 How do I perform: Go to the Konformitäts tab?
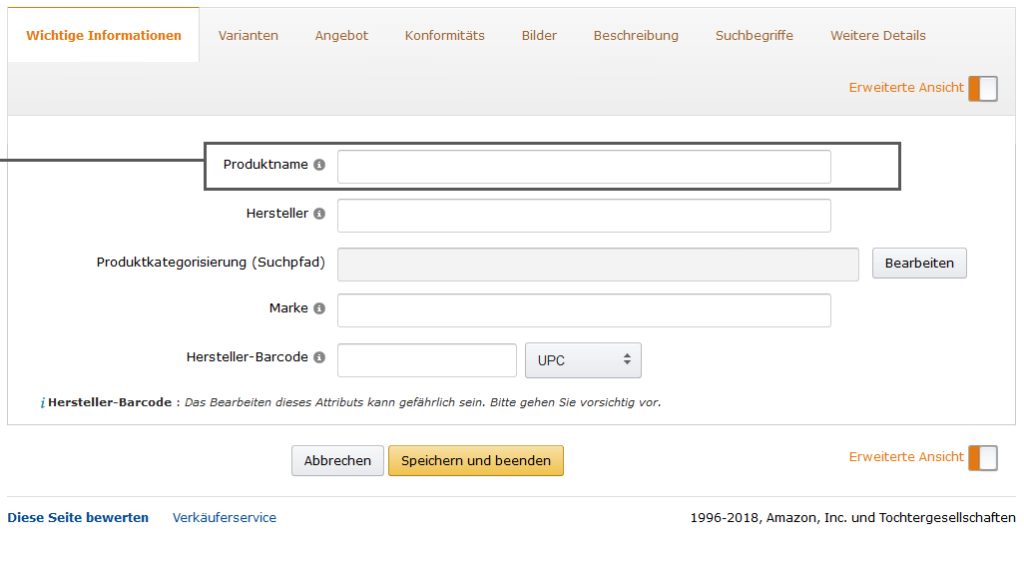444,35
